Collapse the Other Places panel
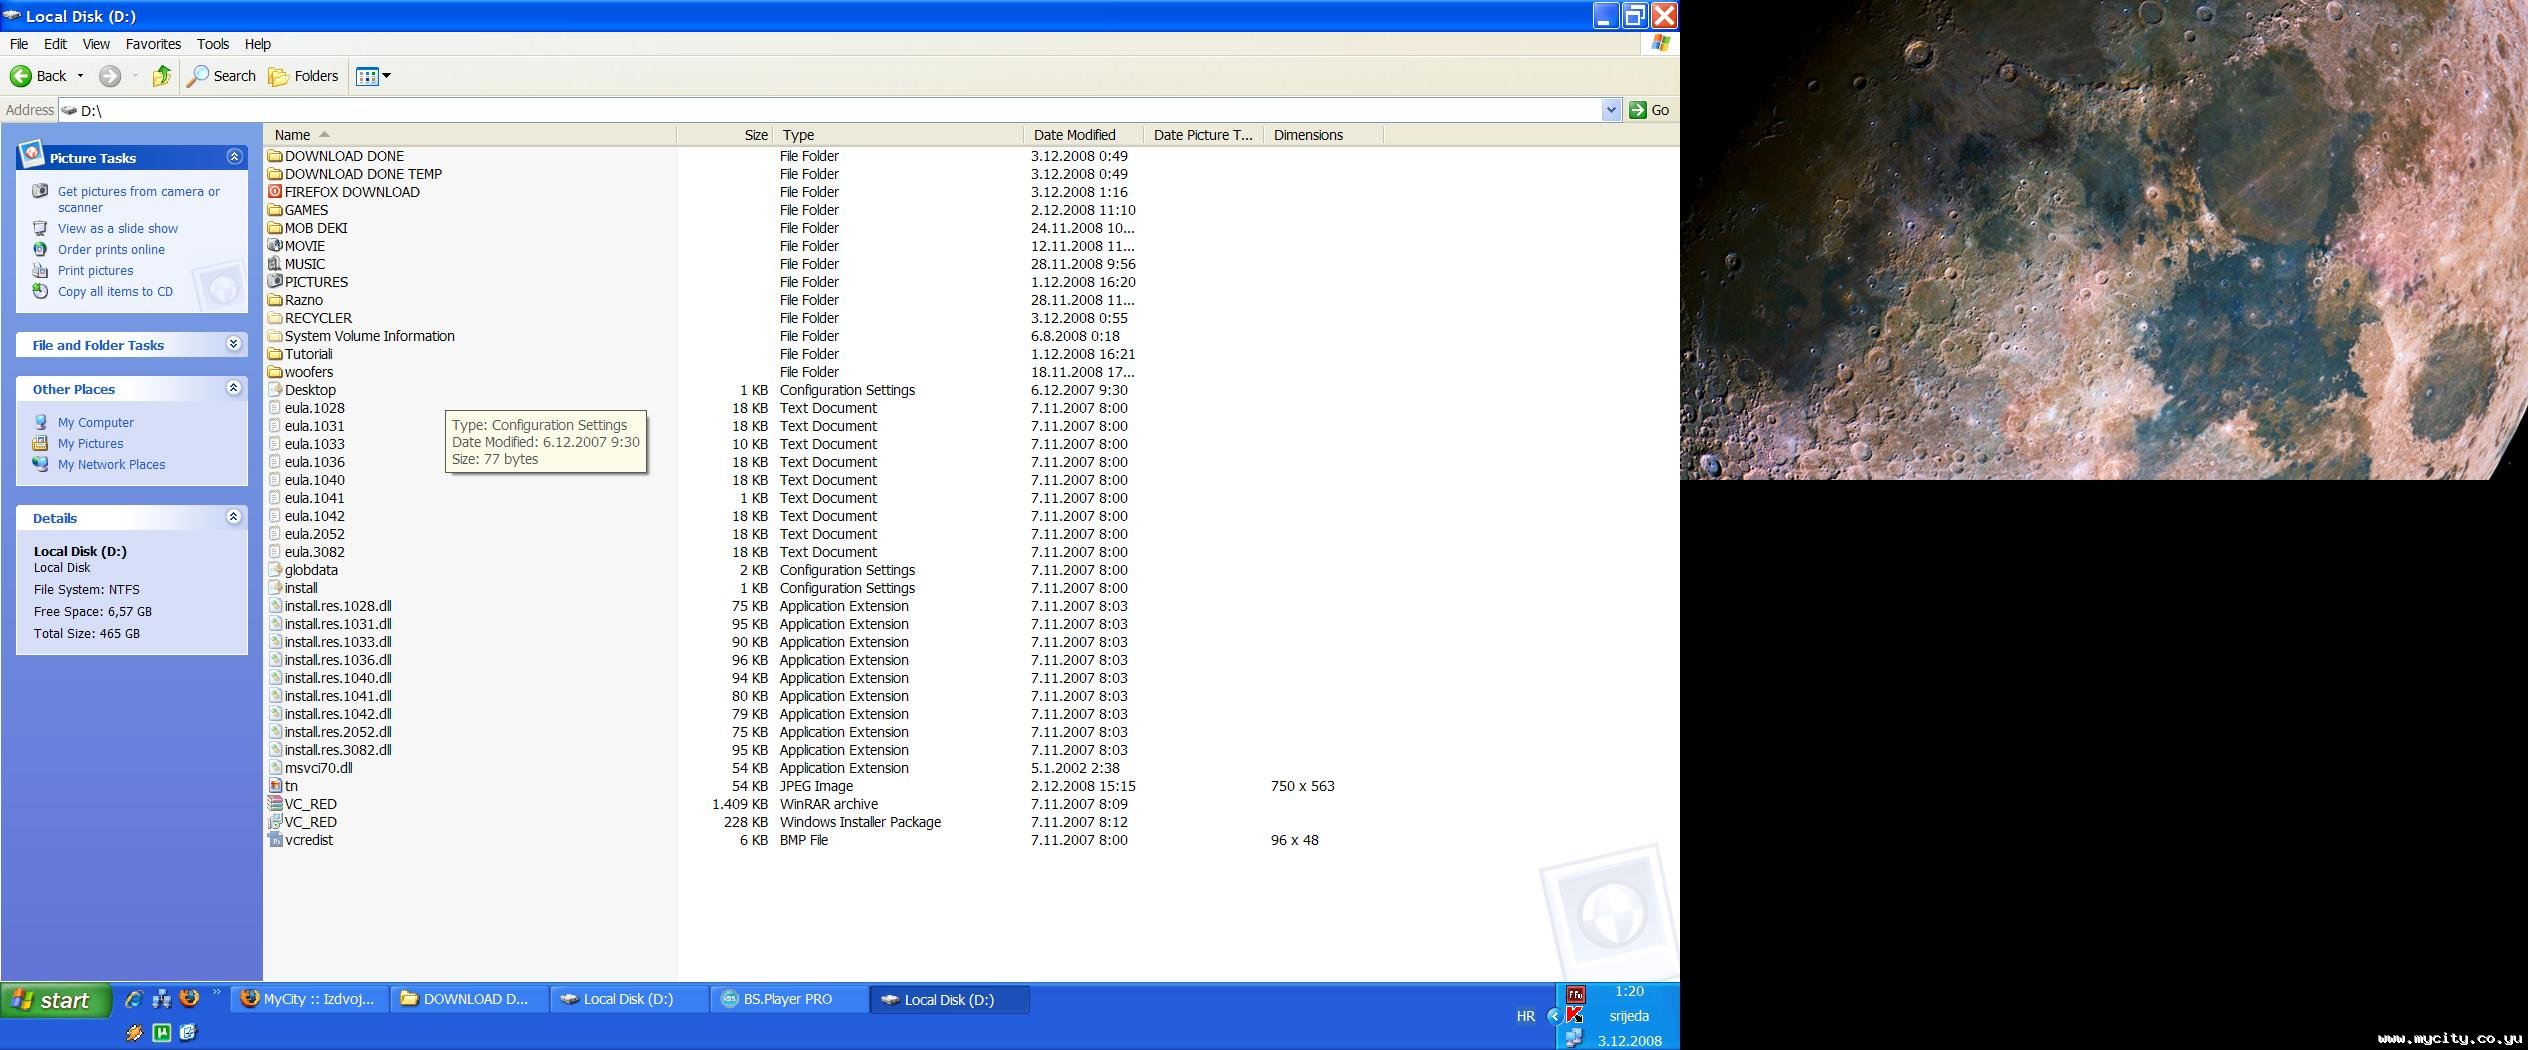This screenshot has height=1050, width=2528. coord(234,388)
